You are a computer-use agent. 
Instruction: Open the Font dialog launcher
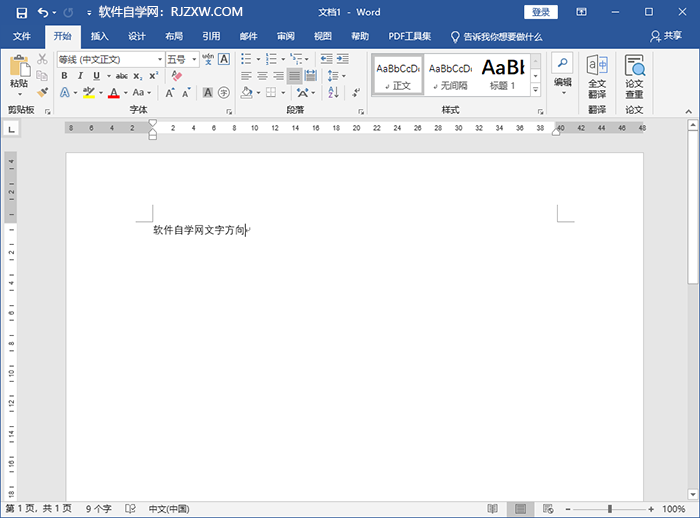coord(229,111)
